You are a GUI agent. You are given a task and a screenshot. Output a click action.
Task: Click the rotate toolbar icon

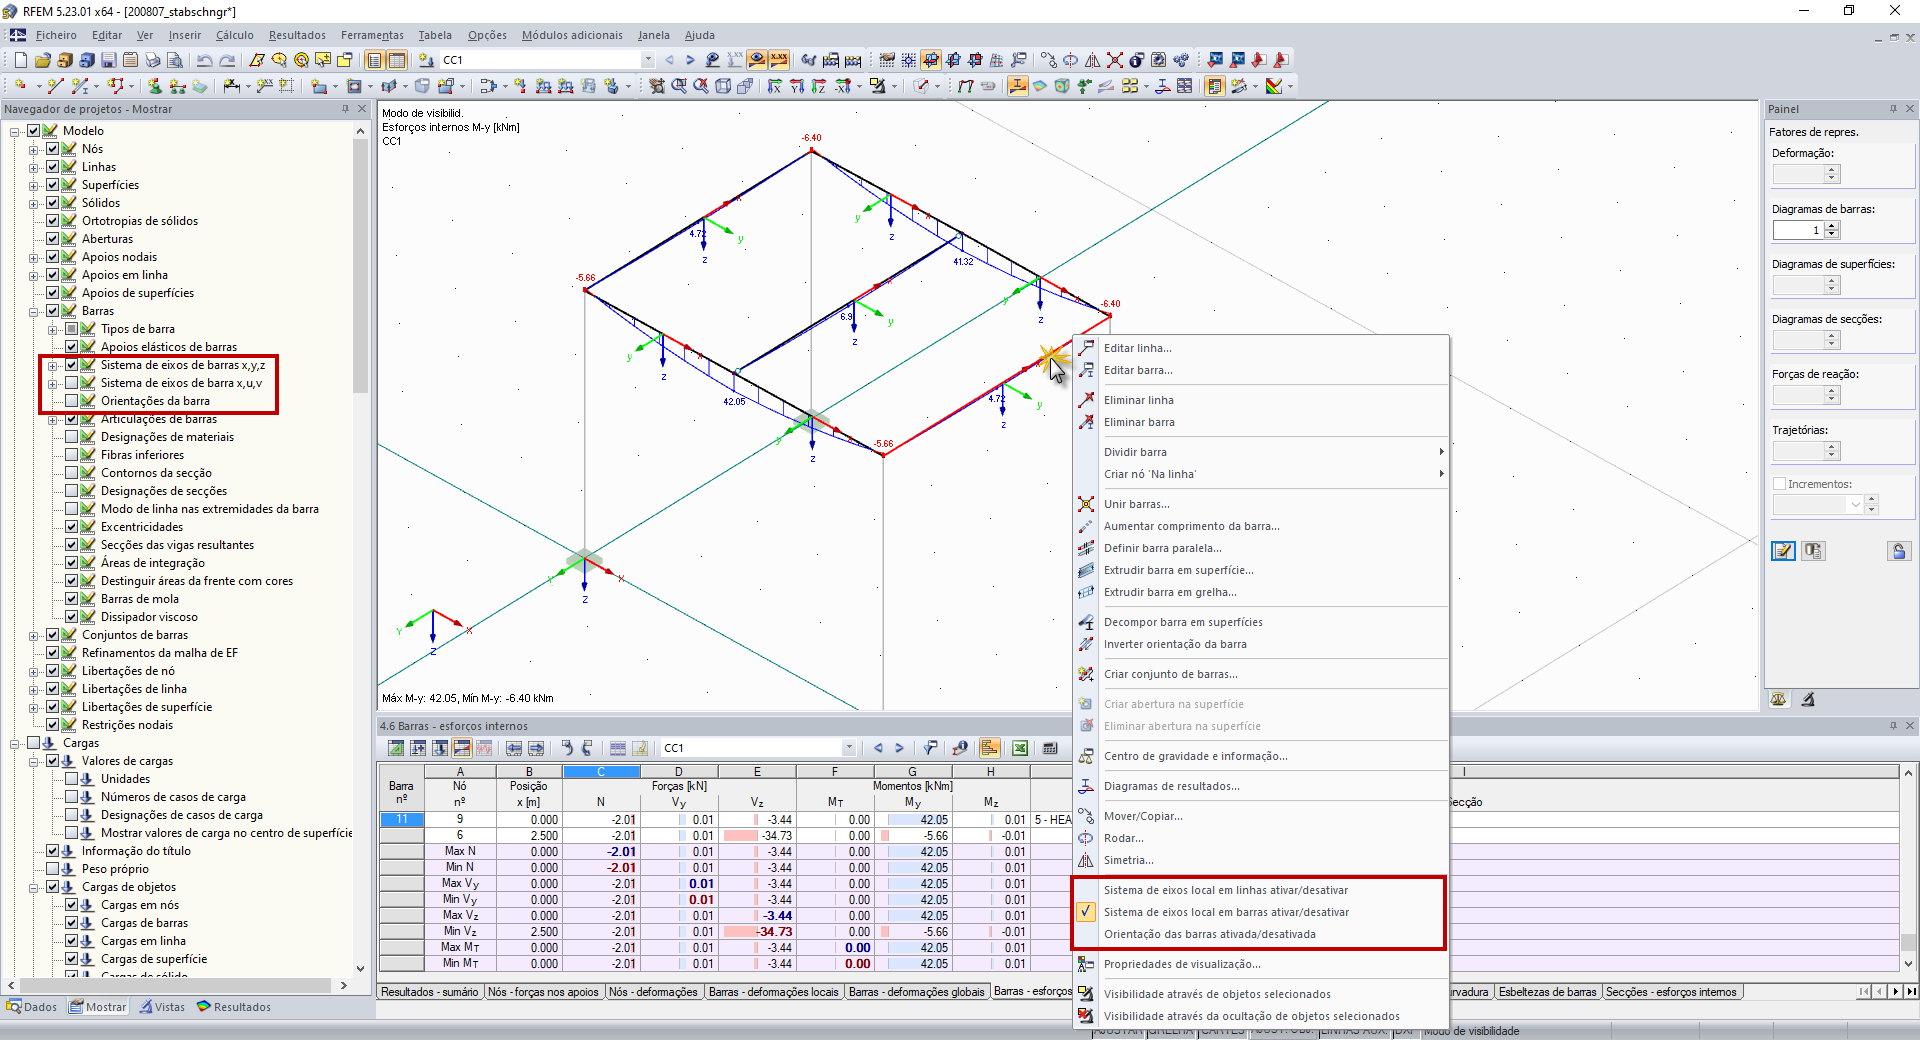[1071, 60]
